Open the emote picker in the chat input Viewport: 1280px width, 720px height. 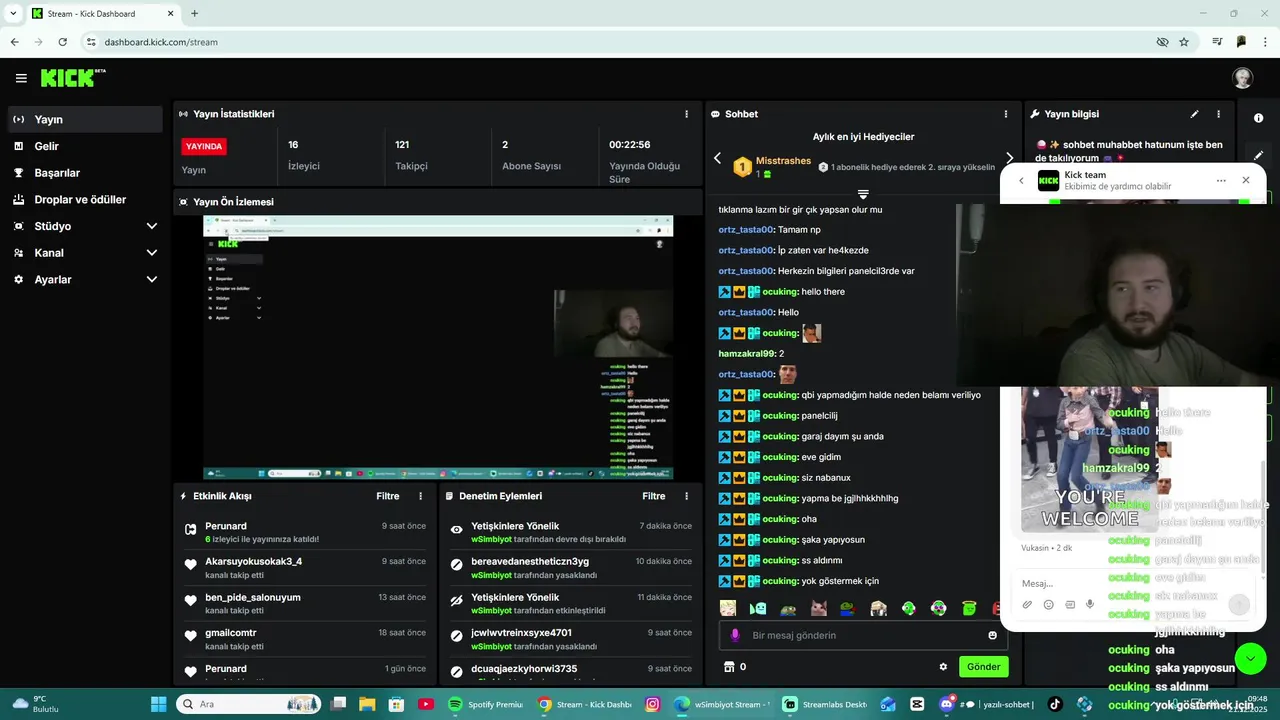point(992,635)
